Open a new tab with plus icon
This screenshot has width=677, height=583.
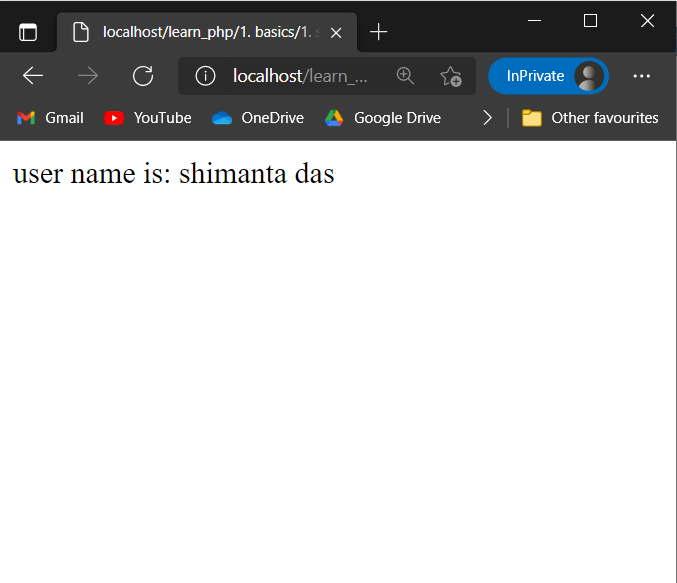pyautogui.click(x=378, y=32)
